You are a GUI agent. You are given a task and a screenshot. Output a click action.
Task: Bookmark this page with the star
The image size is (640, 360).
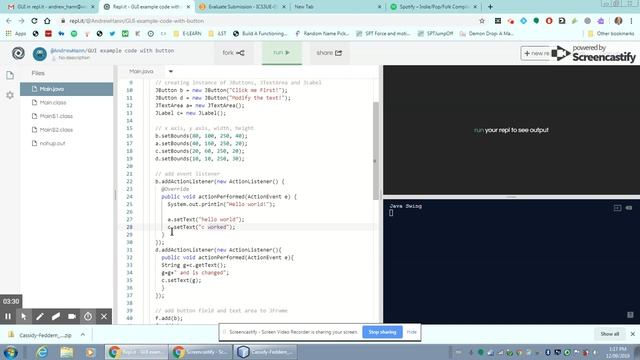(482, 21)
